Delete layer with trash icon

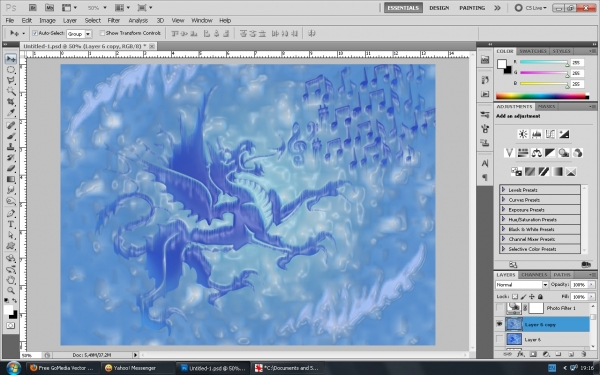click(x=584, y=354)
